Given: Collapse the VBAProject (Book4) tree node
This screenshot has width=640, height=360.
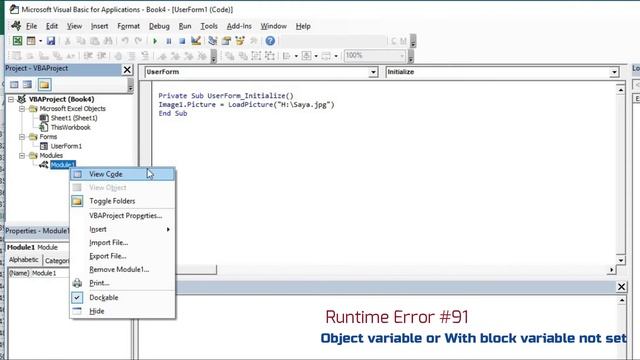Looking at the screenshot, I should (11, 99).
